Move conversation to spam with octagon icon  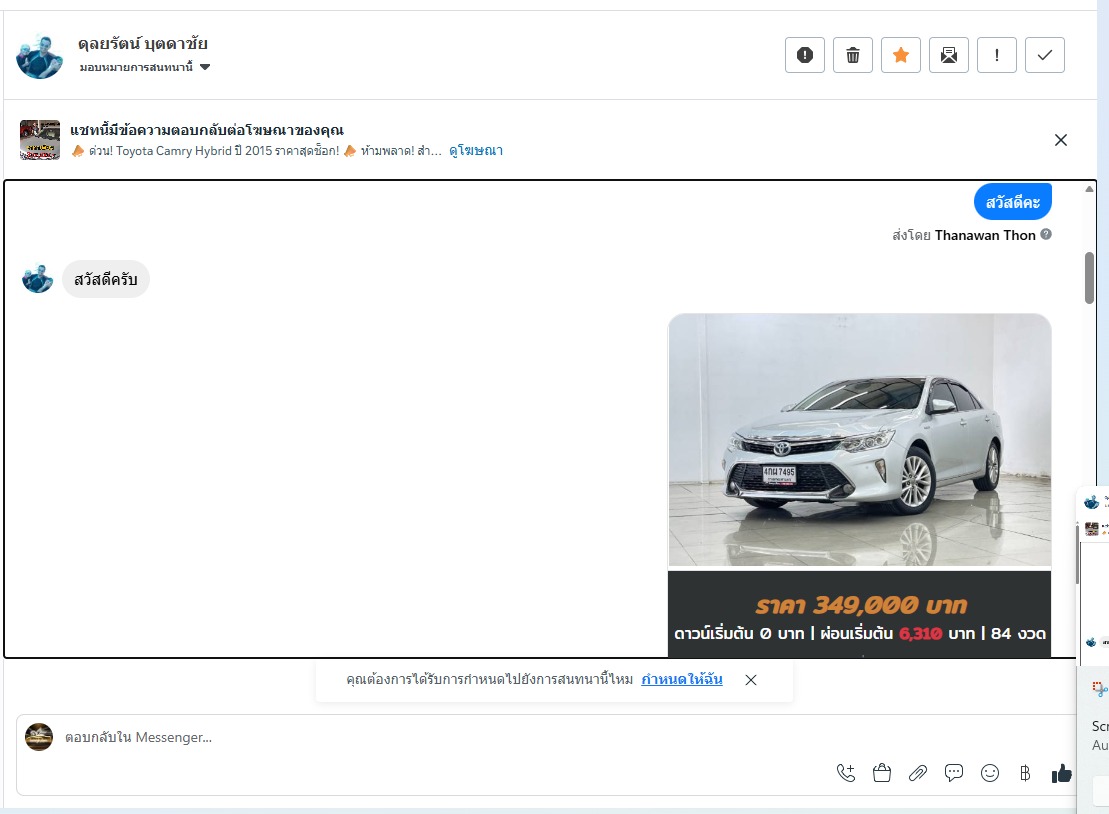pos(804,55)
